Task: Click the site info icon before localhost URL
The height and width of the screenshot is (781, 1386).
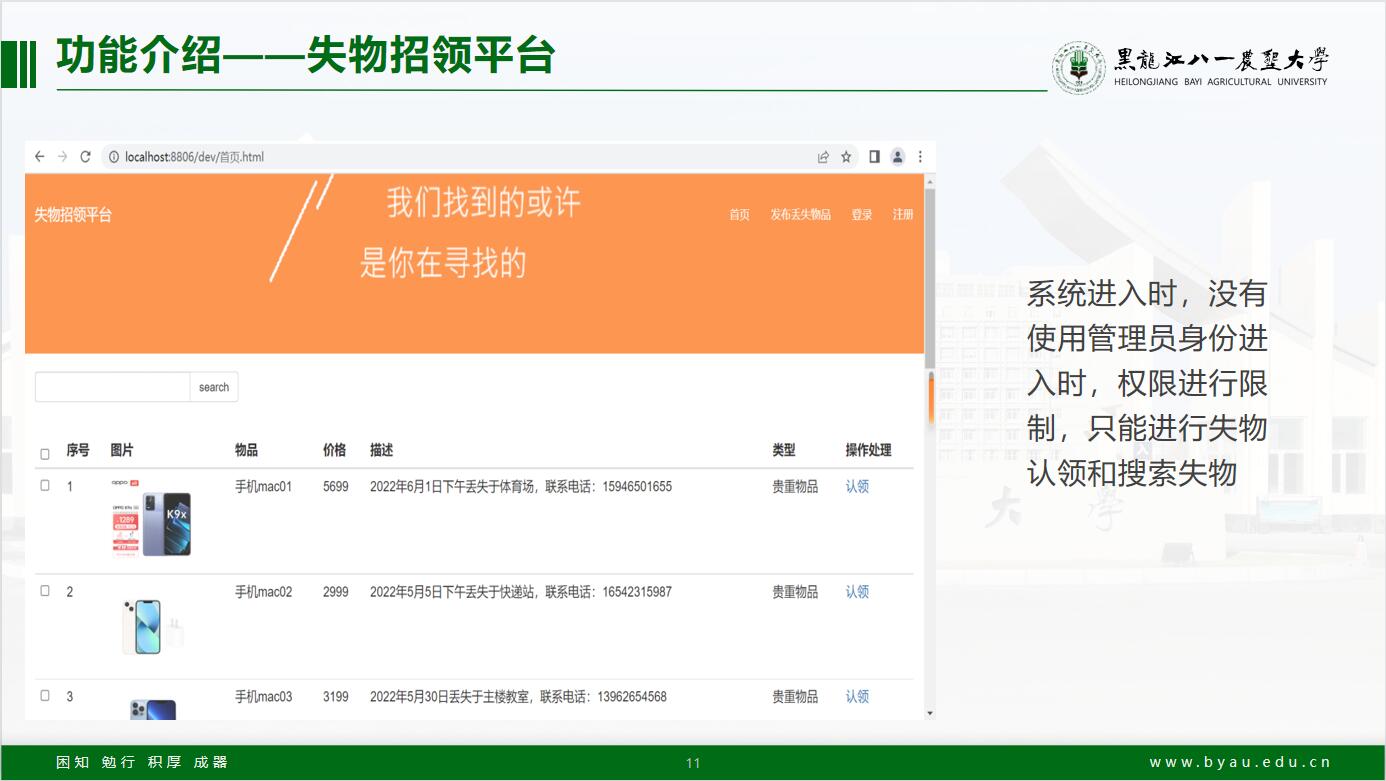Action: 114,157
